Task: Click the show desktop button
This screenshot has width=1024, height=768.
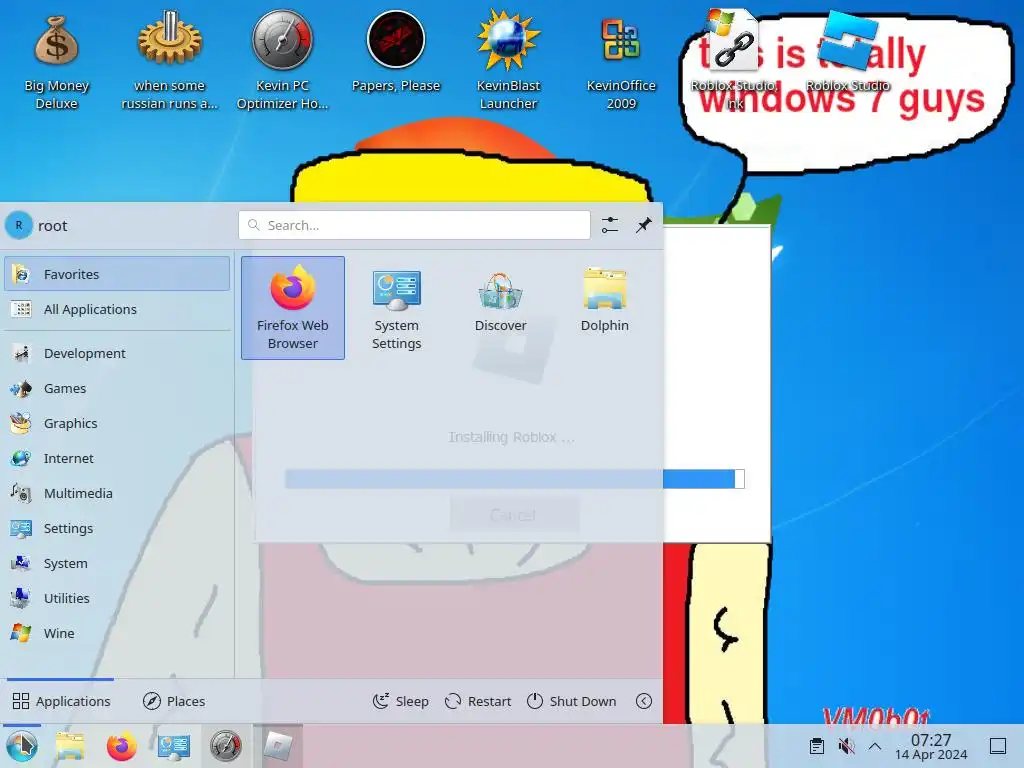Action: pos(997,746)
